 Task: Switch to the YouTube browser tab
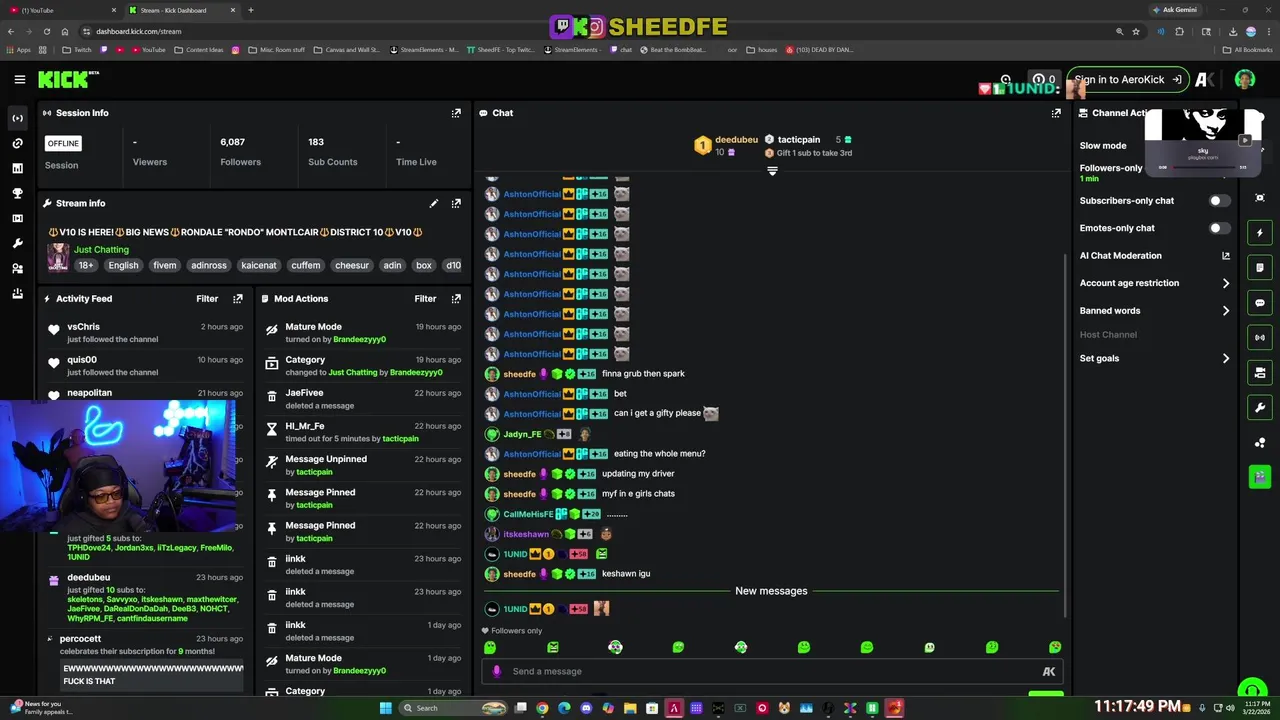pos(60,10)
